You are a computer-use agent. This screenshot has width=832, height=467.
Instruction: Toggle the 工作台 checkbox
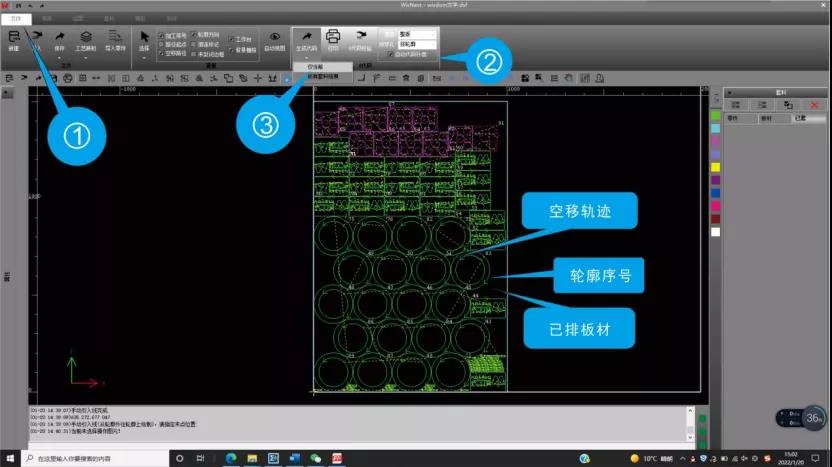[231, 39]
